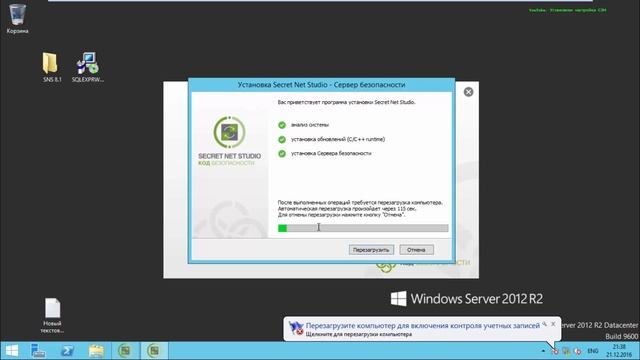Click the green check beside установка Сервера безопасности

tap(282, 154)
